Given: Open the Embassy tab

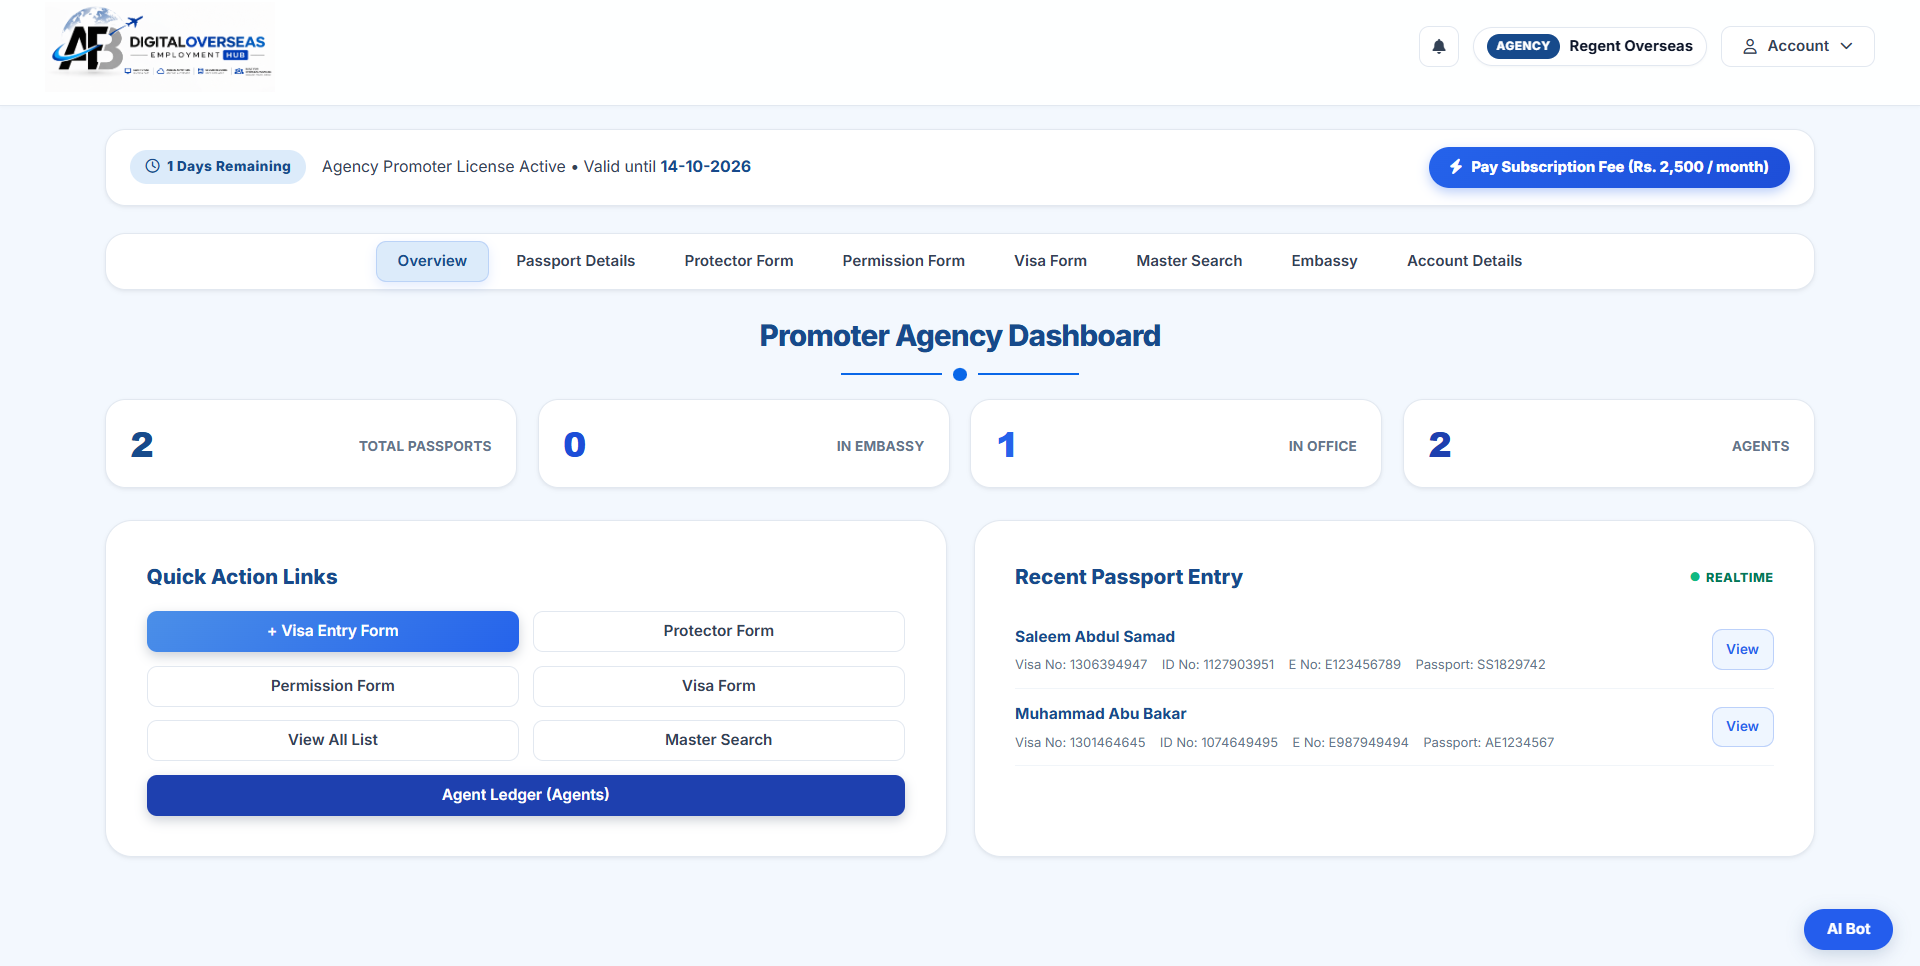Looking at the screenshot, I should pyautogui.click(x=1324, y=261).
